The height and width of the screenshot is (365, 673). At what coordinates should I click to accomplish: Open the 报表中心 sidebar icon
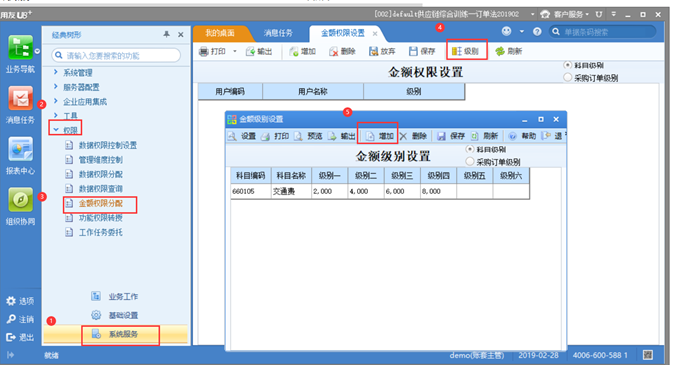tap(20, 149)
